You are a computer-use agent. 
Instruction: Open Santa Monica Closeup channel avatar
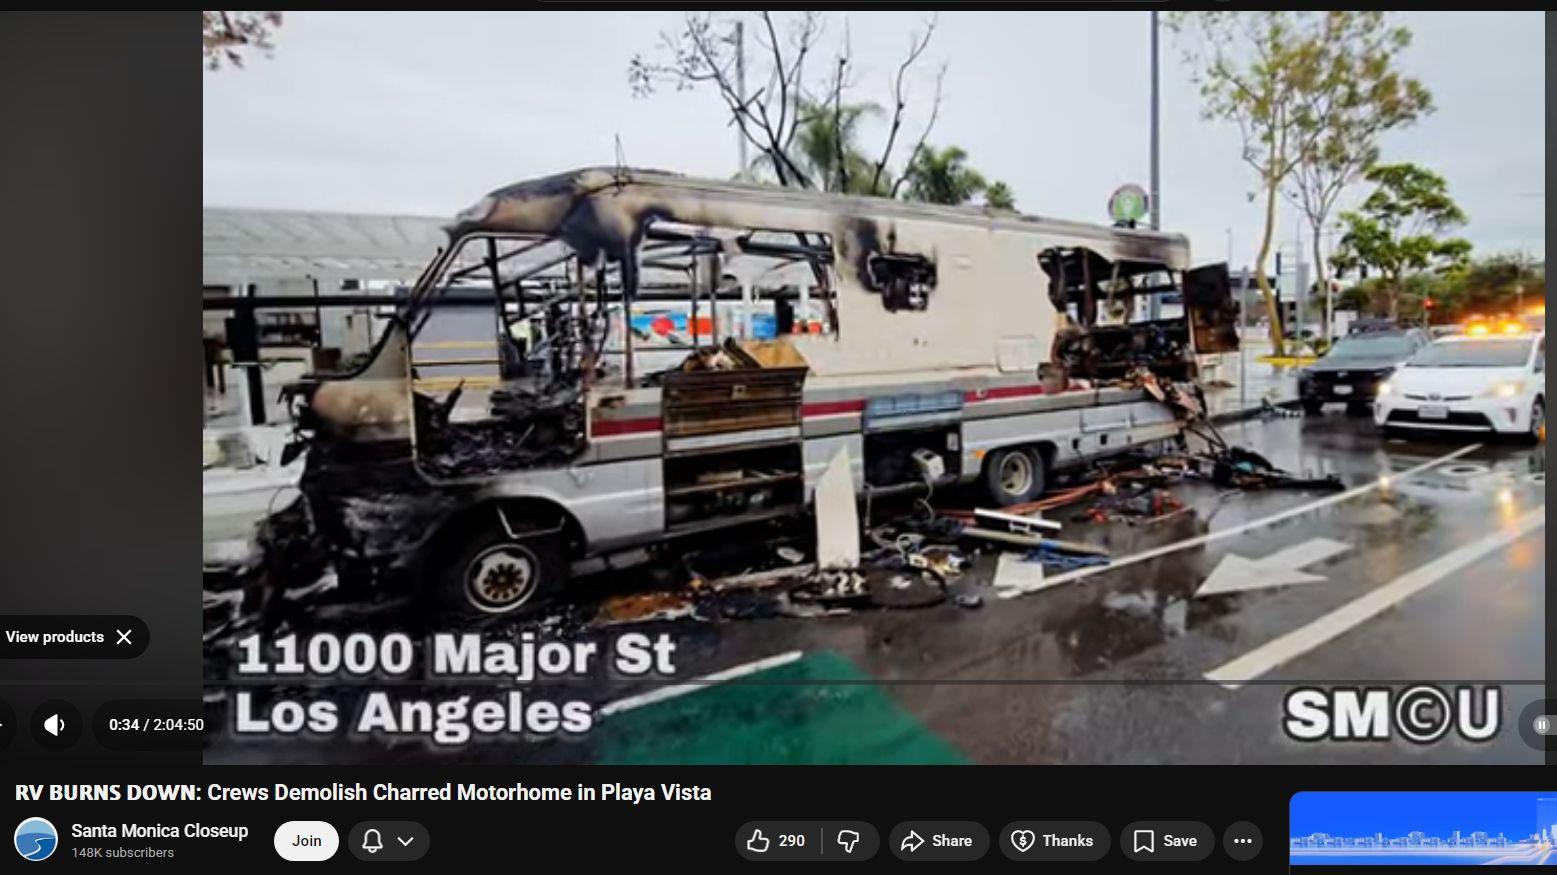pos(36,840)
